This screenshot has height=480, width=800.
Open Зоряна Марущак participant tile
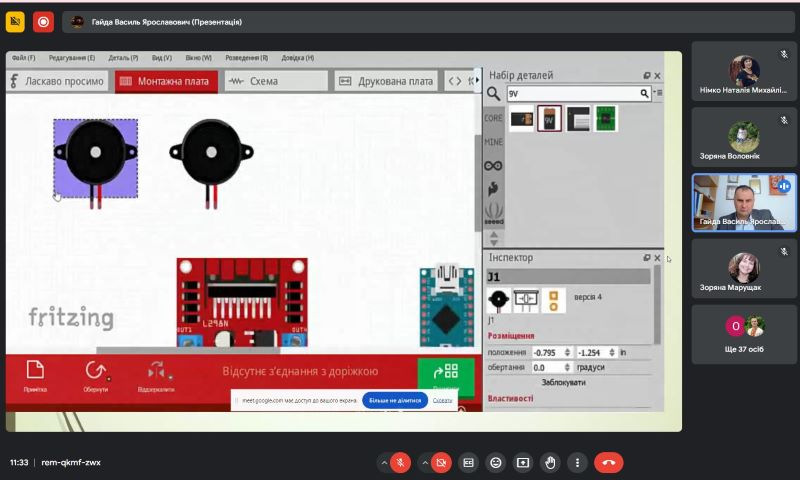point(743,269)
